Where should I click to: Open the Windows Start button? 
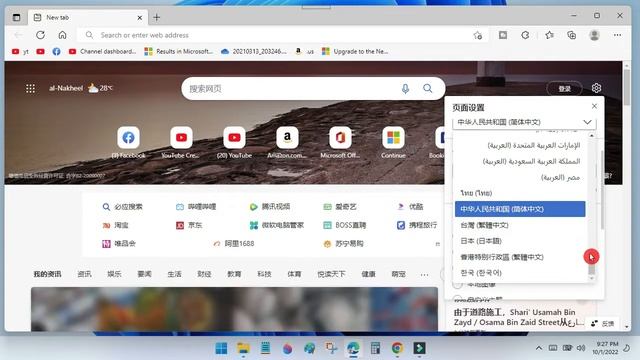221,348
